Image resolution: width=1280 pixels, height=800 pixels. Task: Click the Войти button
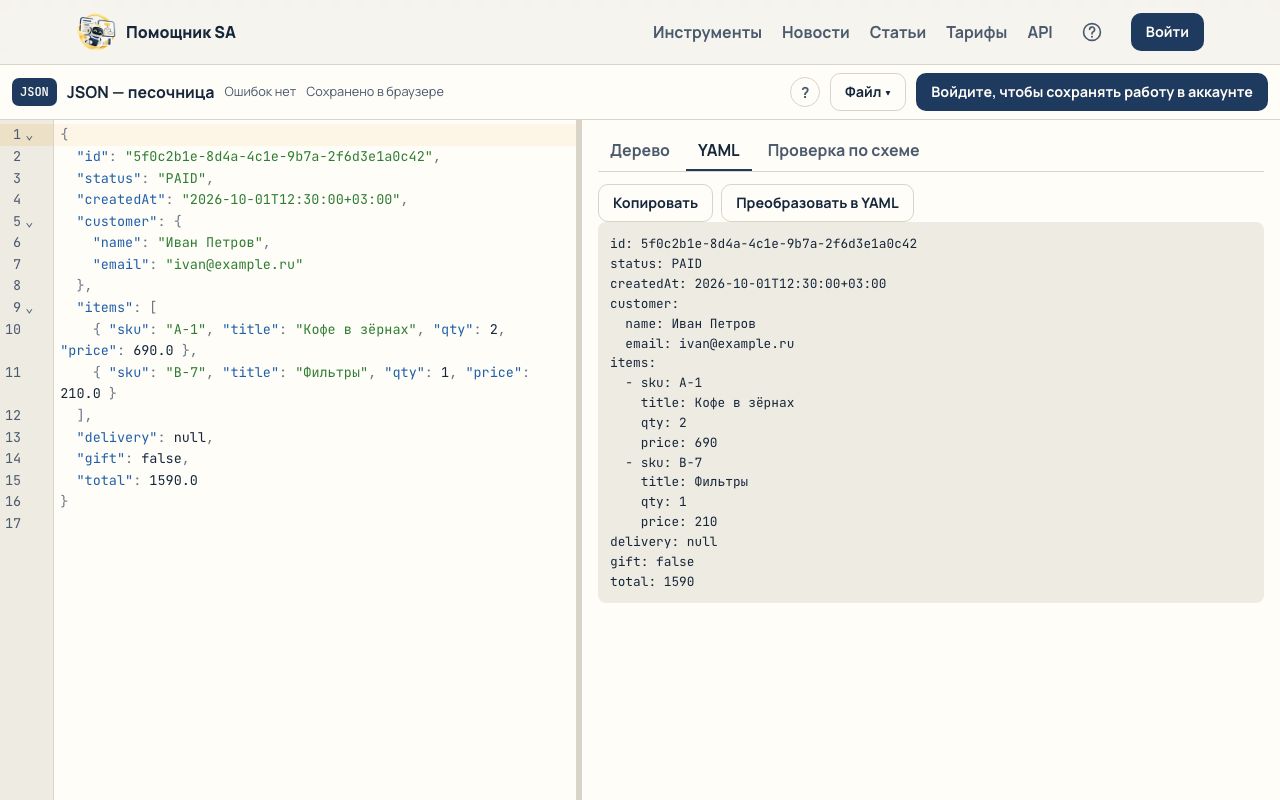tap(1167, 32)
